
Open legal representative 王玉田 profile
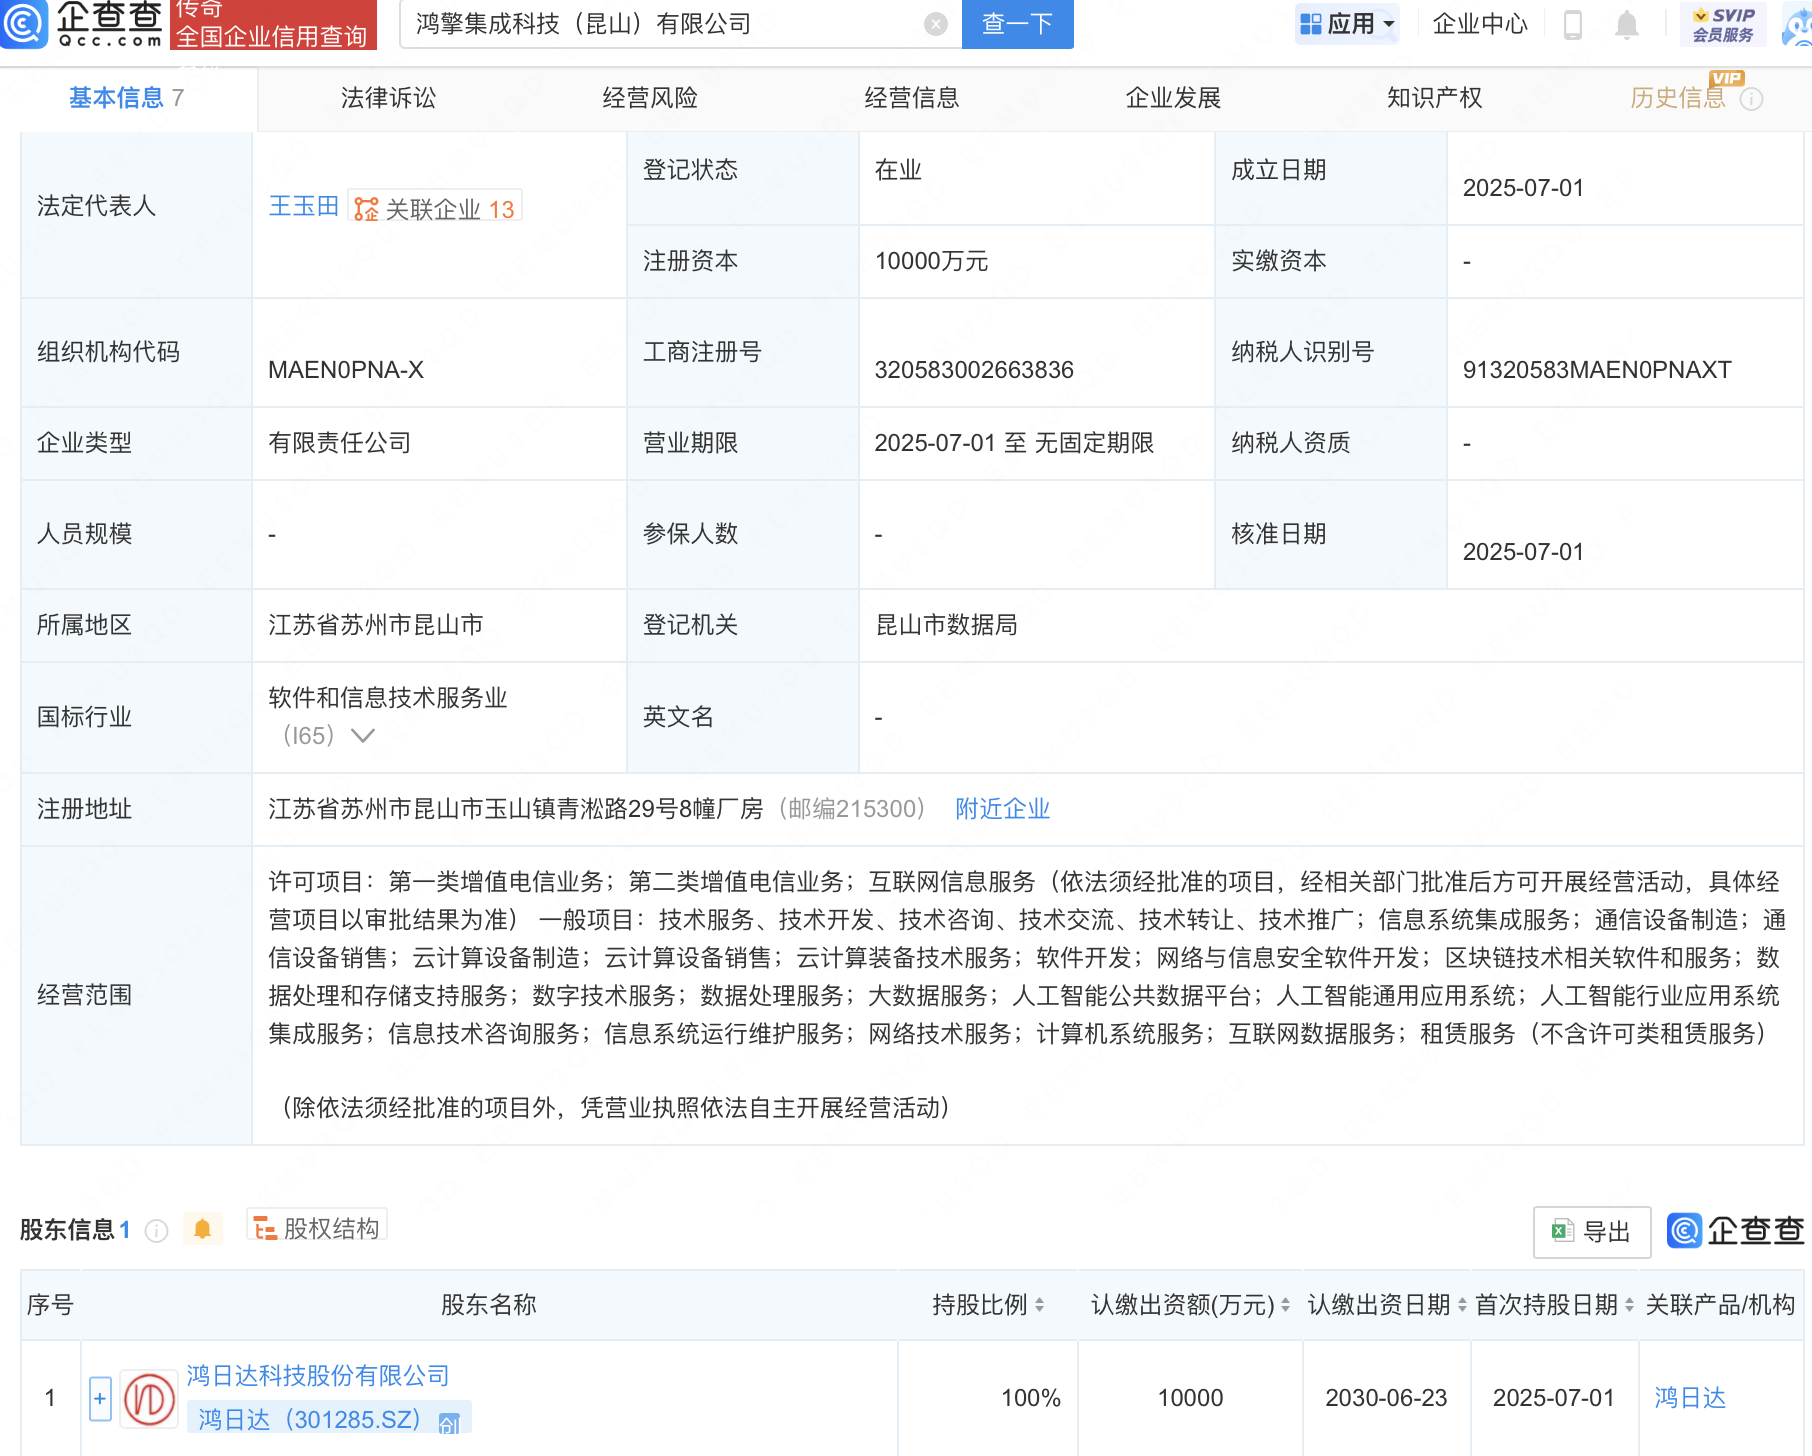pos(304,206)
